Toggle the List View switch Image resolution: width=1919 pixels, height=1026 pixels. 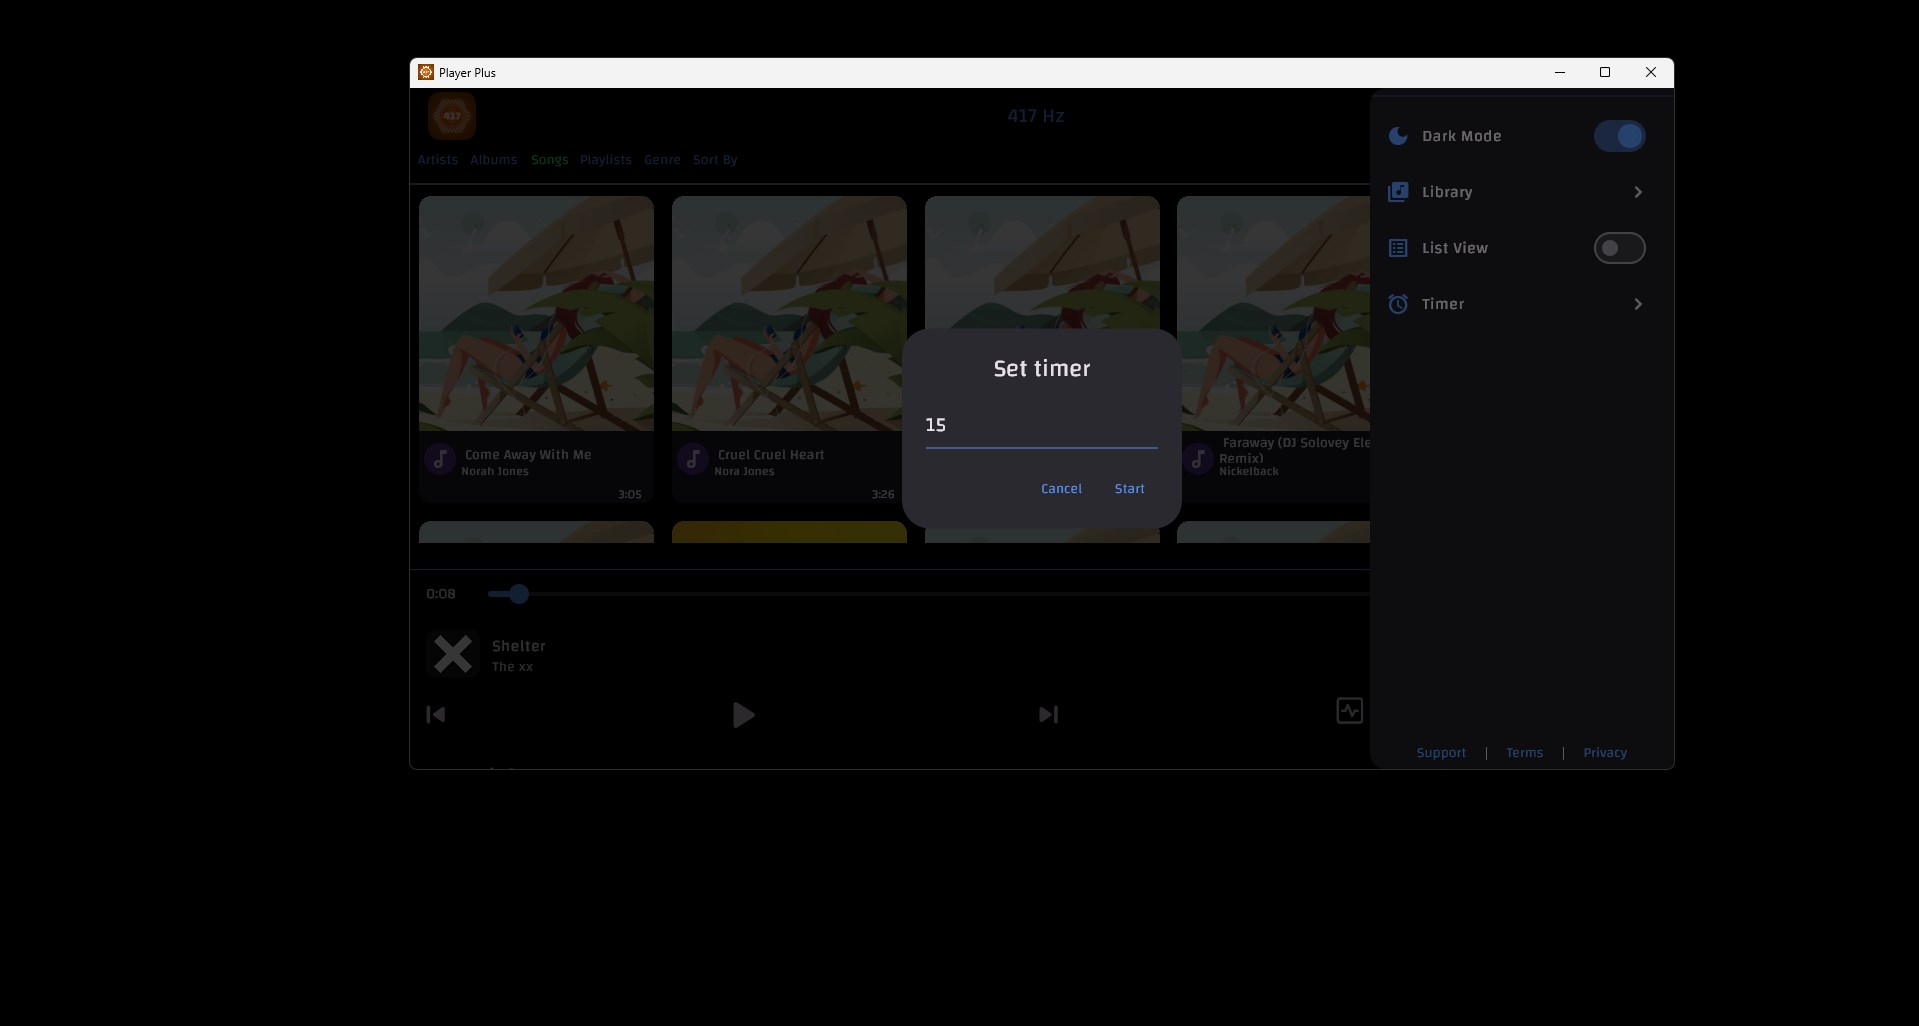1619,248
